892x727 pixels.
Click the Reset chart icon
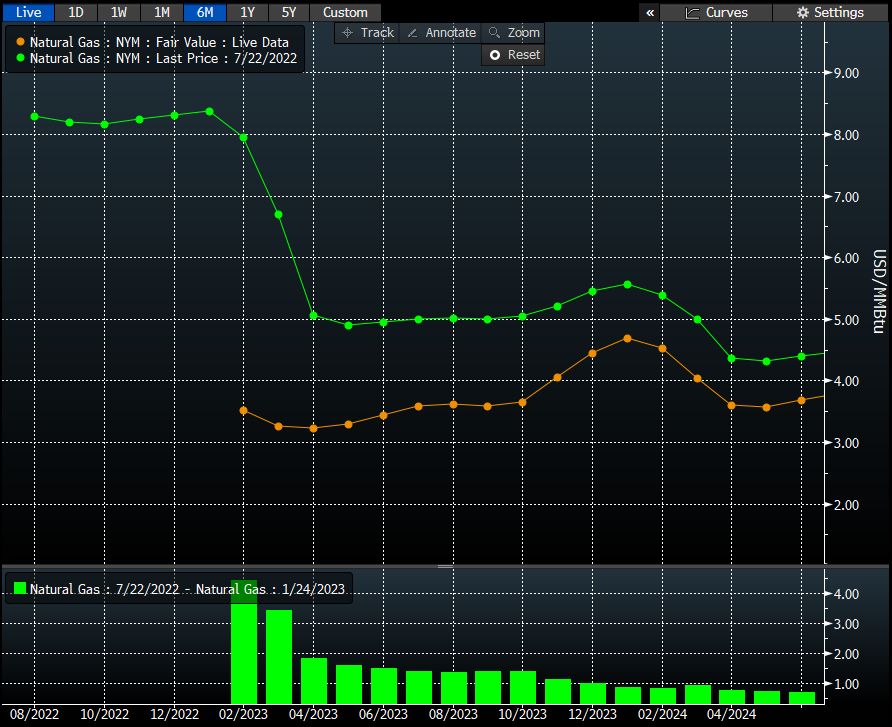point(494,55)
